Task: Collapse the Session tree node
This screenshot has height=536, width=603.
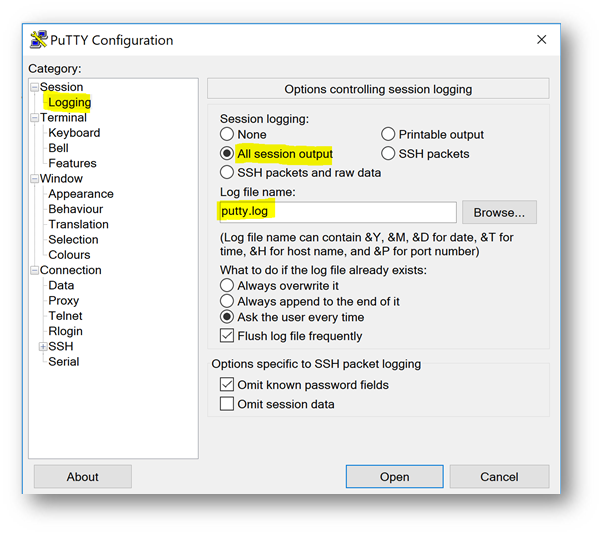Action: pos(34,87)
